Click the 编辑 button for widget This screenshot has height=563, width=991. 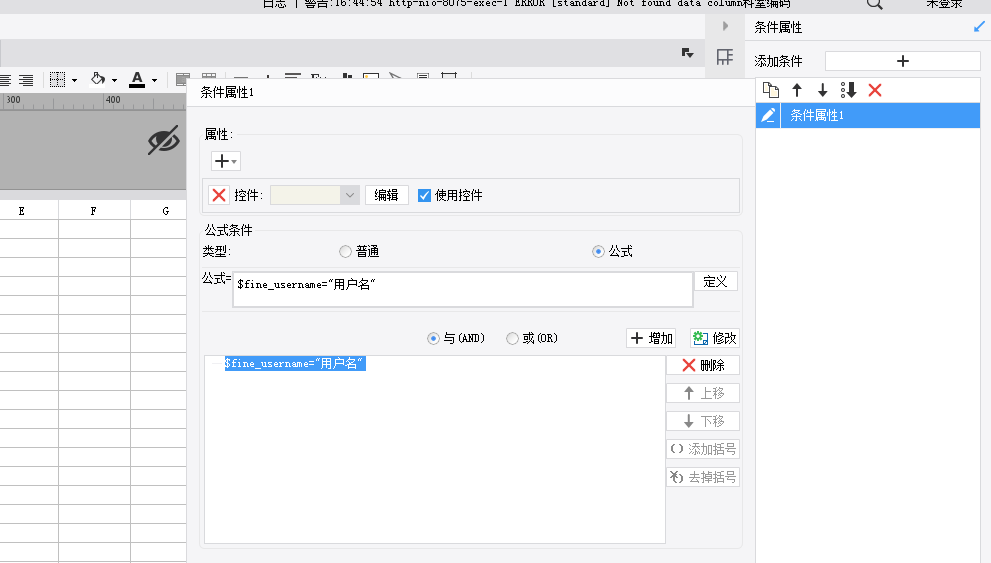point(386,195)
